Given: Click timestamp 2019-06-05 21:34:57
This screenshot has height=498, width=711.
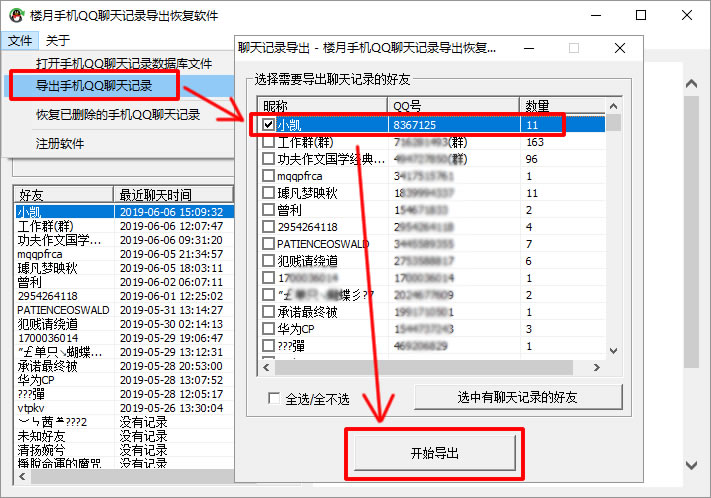Looking at the screenshot, I should point(171,254).
